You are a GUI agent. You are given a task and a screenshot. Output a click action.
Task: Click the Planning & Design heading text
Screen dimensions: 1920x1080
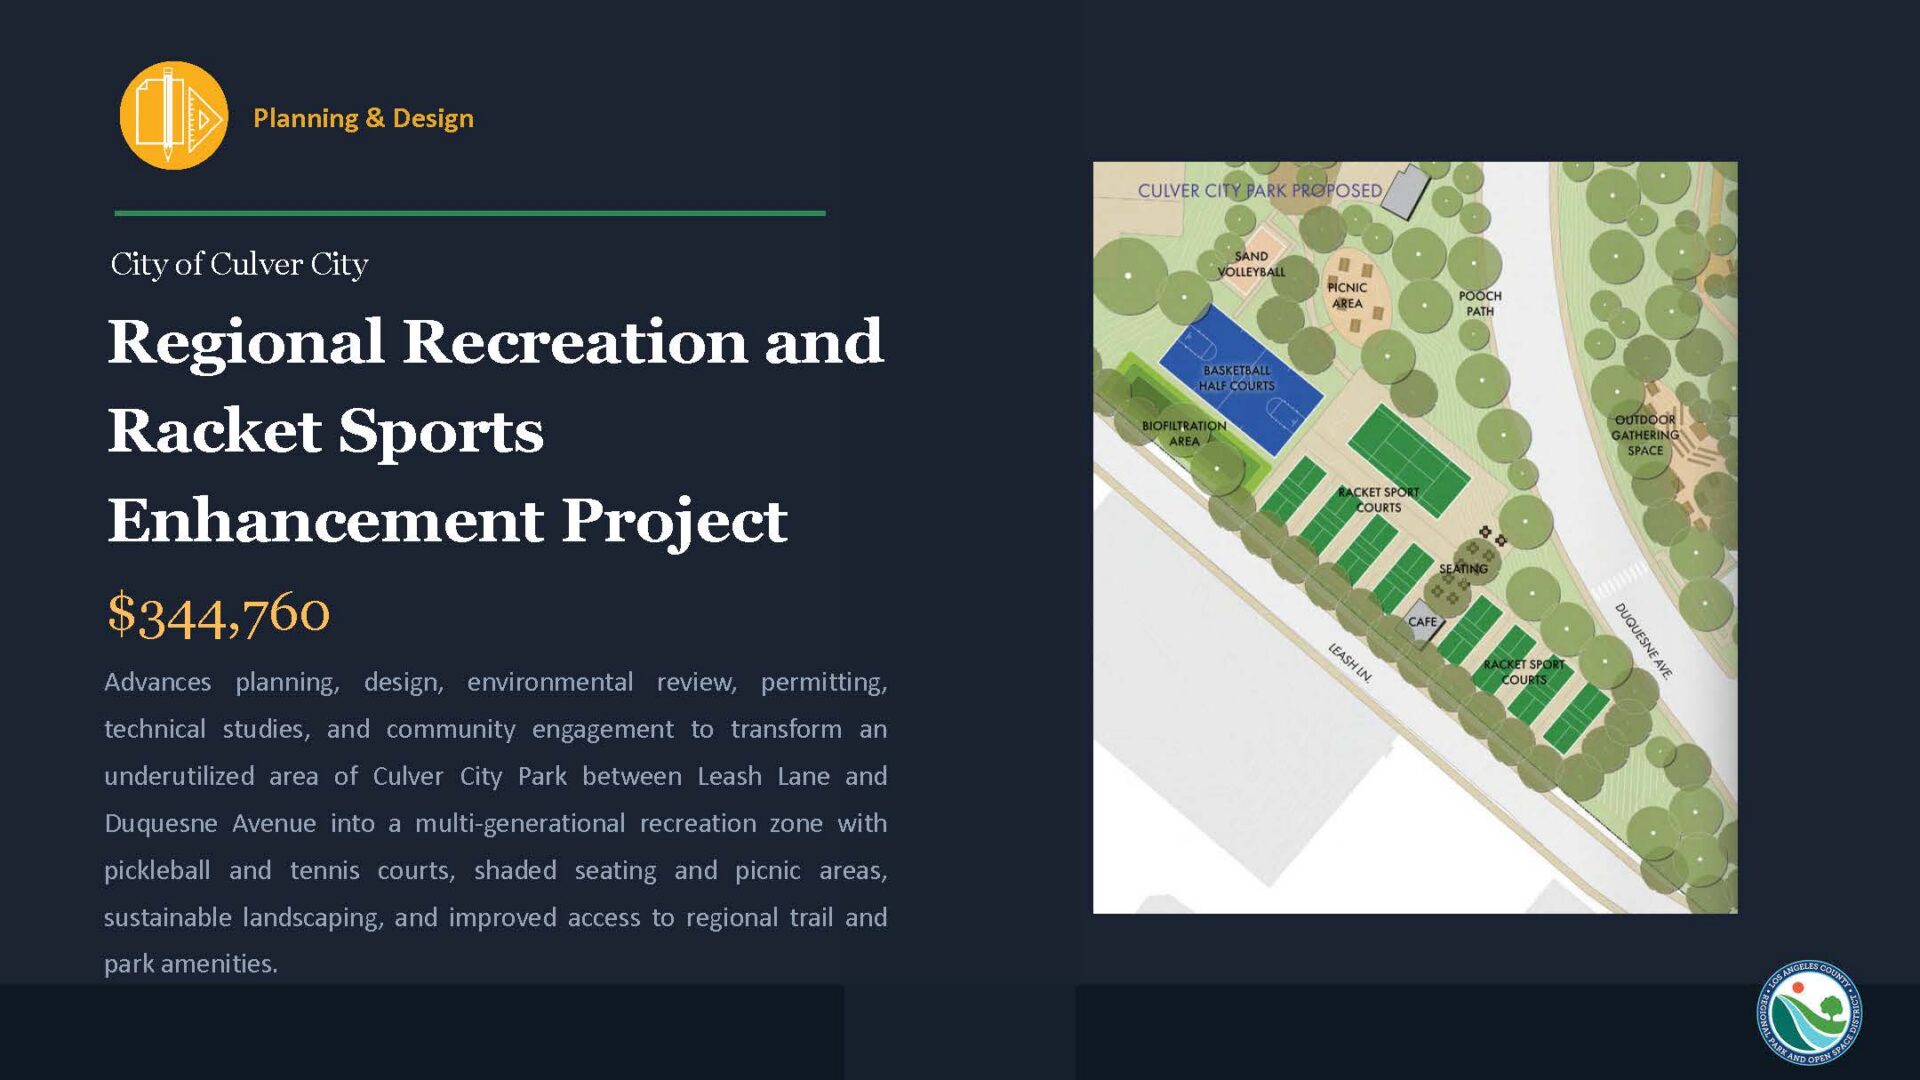(x=363, y=118)
